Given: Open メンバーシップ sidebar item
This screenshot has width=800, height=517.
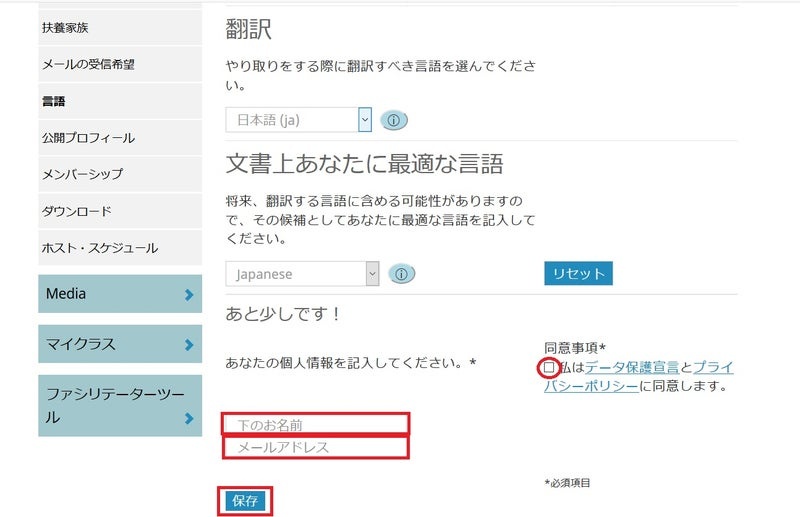Looking at the screenshot, I should [x=83, y=174].
